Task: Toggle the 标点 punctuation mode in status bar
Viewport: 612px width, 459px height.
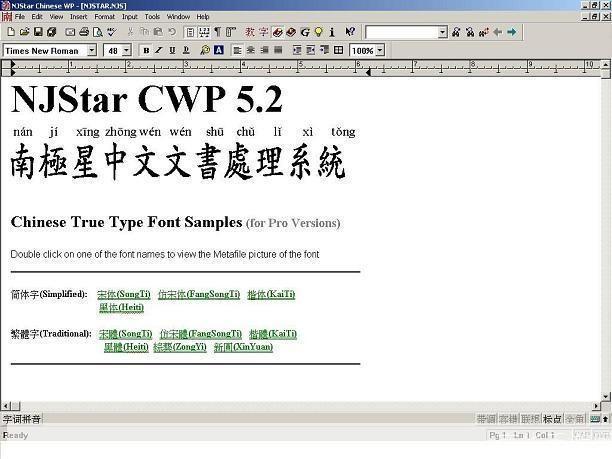Action: tap(552, 419)
